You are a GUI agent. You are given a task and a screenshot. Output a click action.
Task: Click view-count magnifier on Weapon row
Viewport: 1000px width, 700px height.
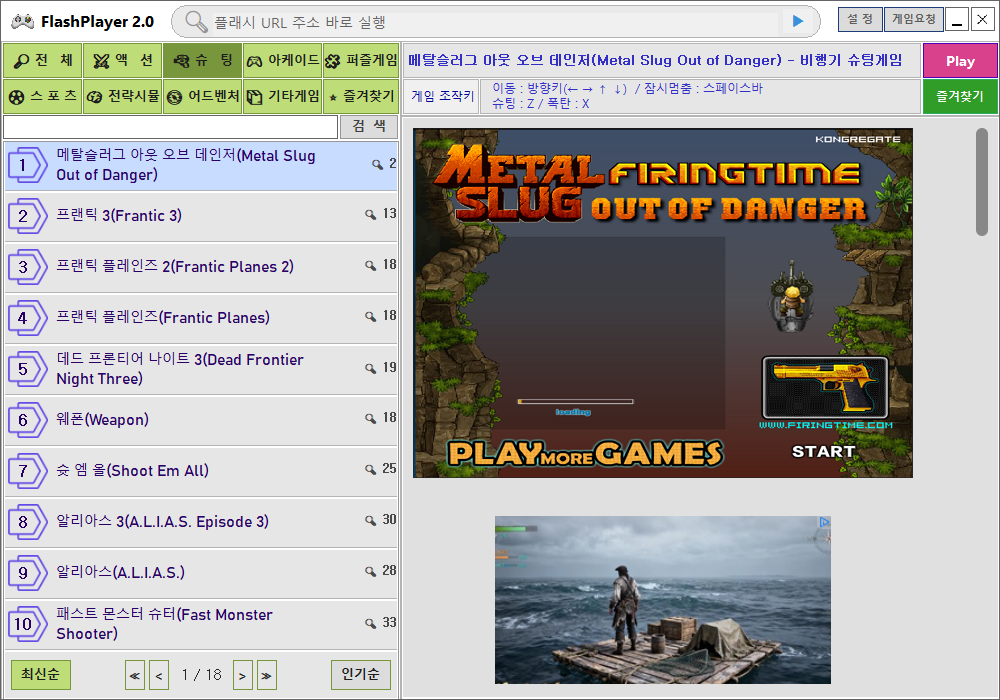pos(370,419)
